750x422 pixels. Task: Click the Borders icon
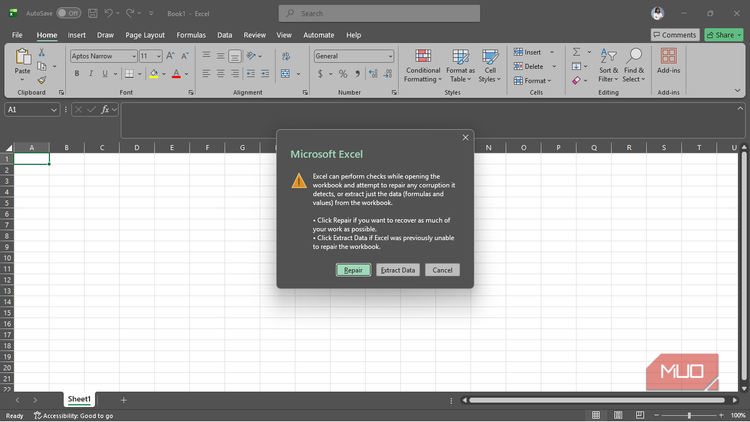tap(129, 74)
